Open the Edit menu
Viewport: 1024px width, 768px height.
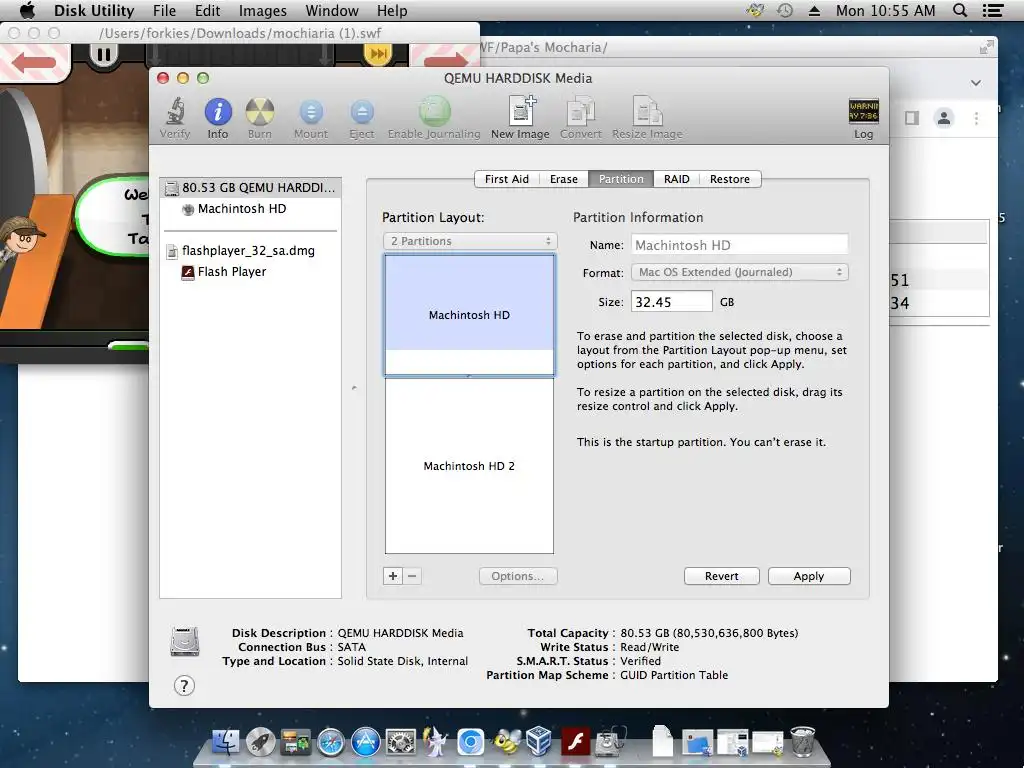pyautogui.click(x=208, y=10)
